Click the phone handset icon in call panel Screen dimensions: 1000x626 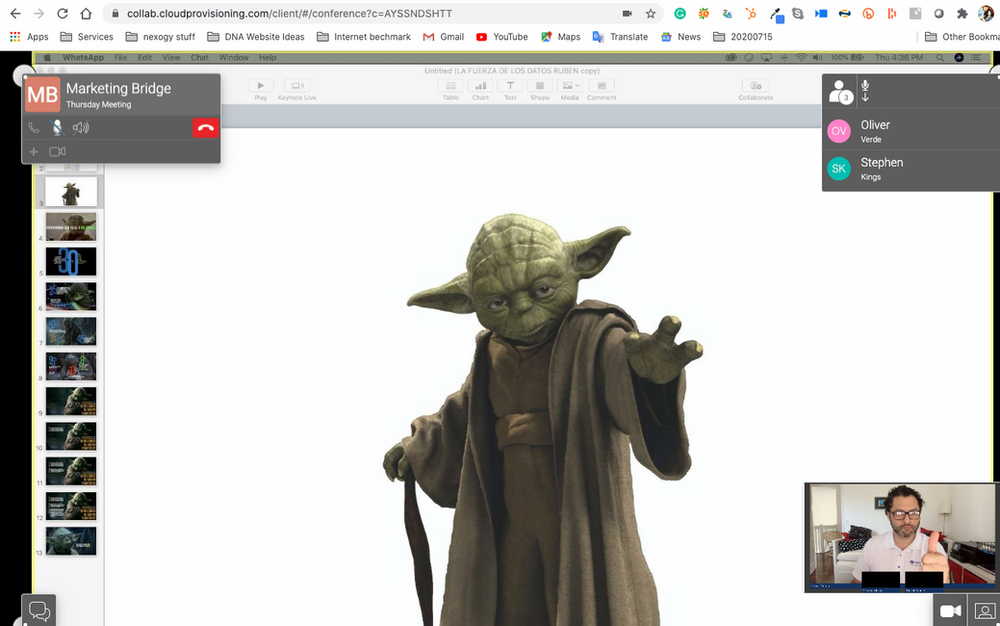34,127
